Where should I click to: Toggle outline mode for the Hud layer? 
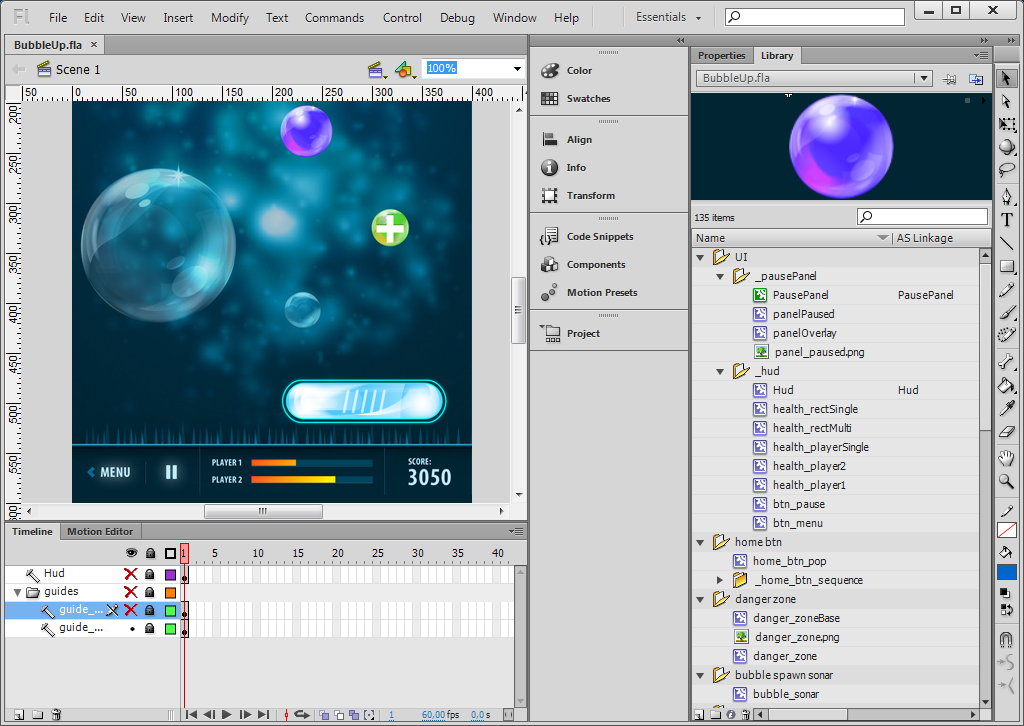coord(170,574)
